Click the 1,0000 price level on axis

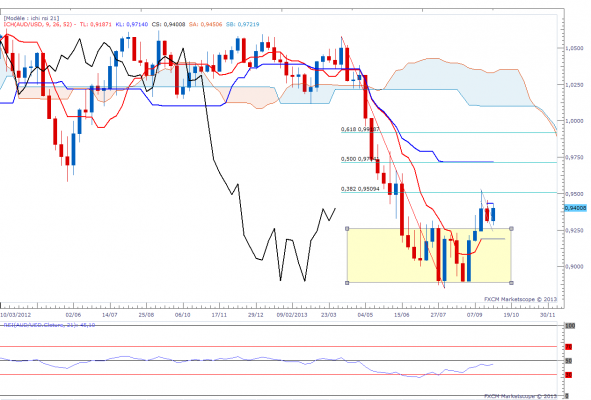coord(574,121)
